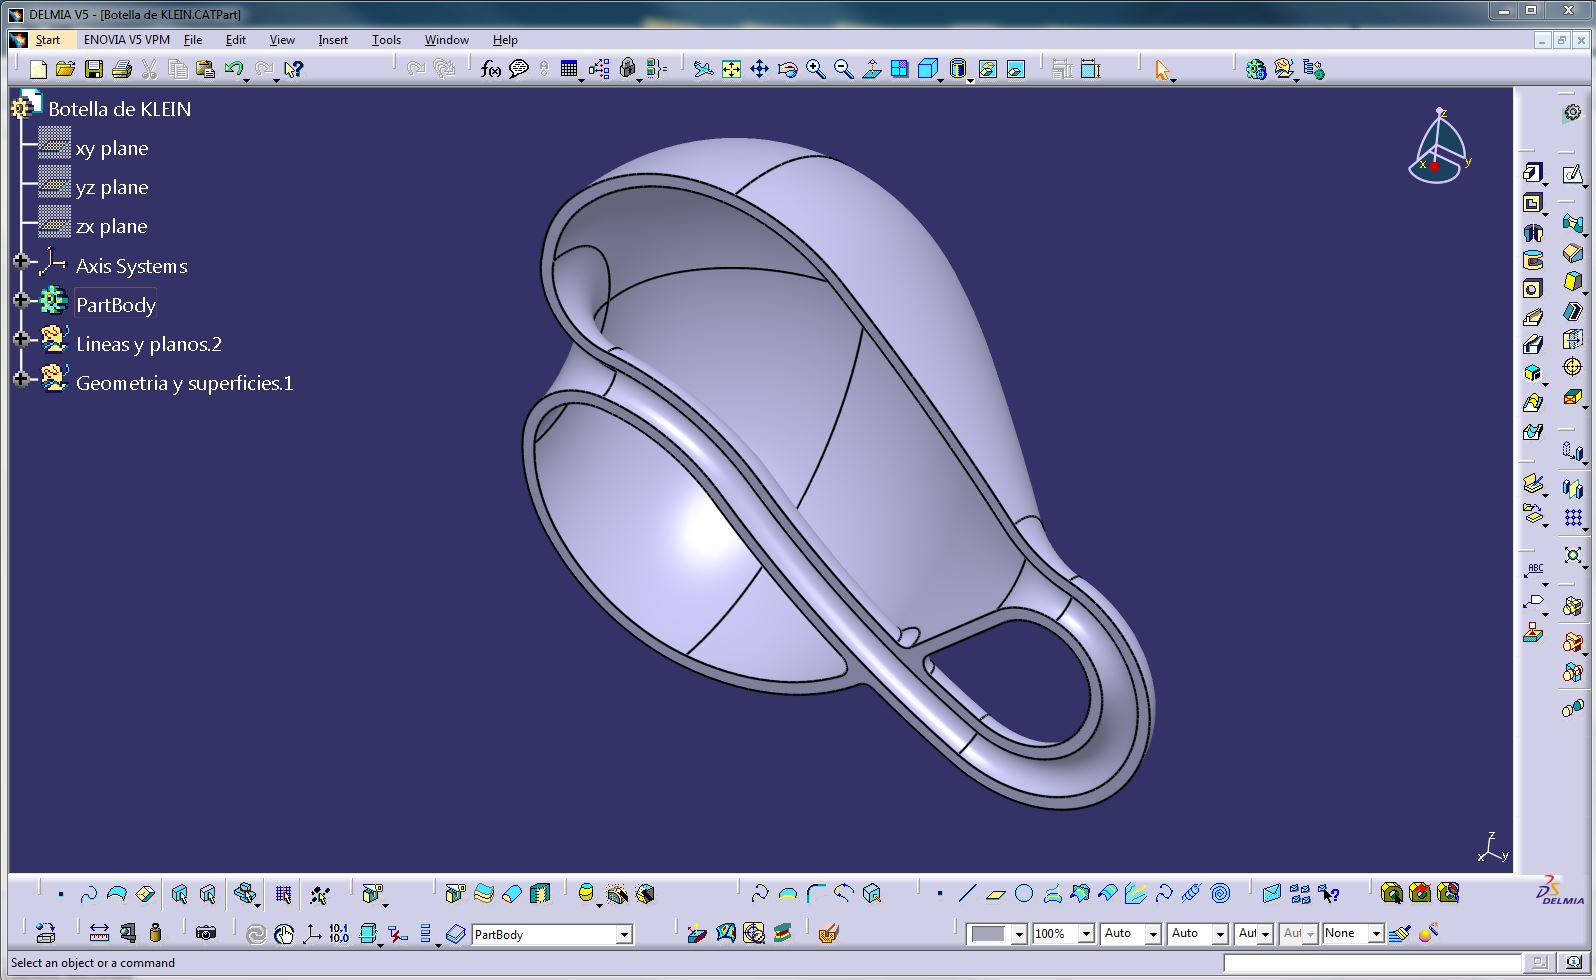Select Botella de KLEIN root node

pos(119,109)
